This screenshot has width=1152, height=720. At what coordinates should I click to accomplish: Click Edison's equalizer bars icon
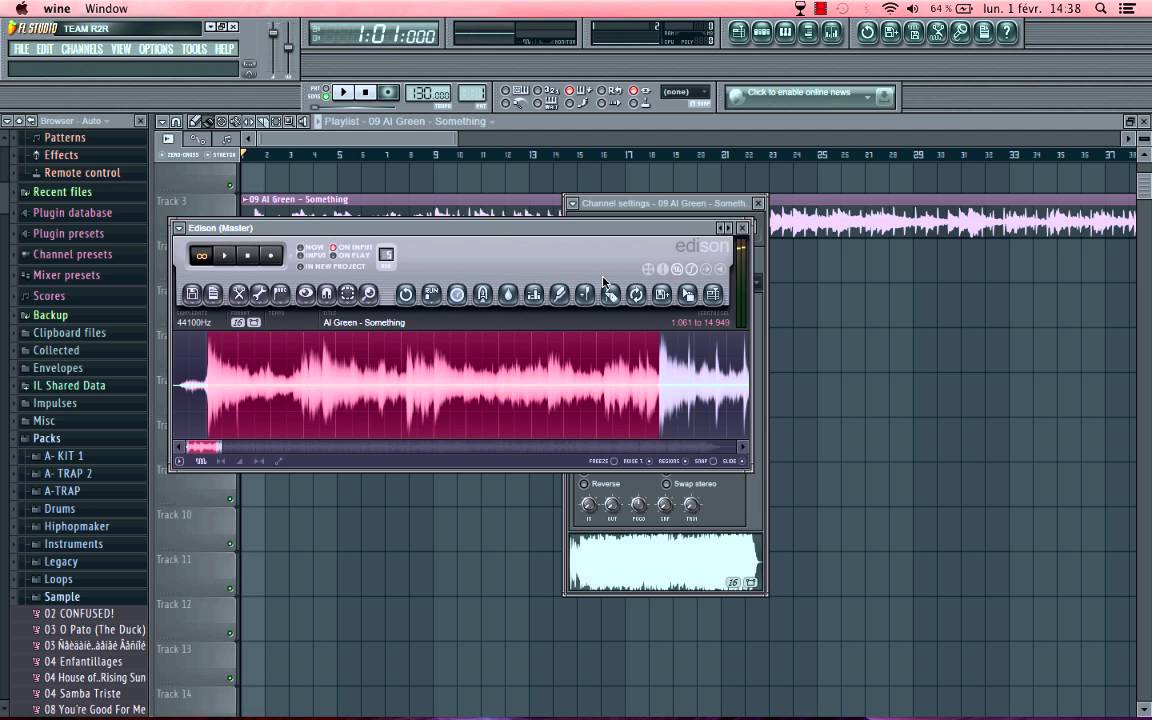tap(533, 295)
